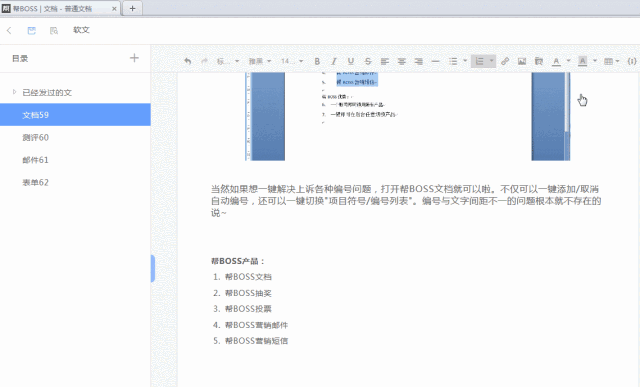This screenshot has height=387, width=640.
Task: Open the table options dropdown arrow
Action: click(618, 61)
